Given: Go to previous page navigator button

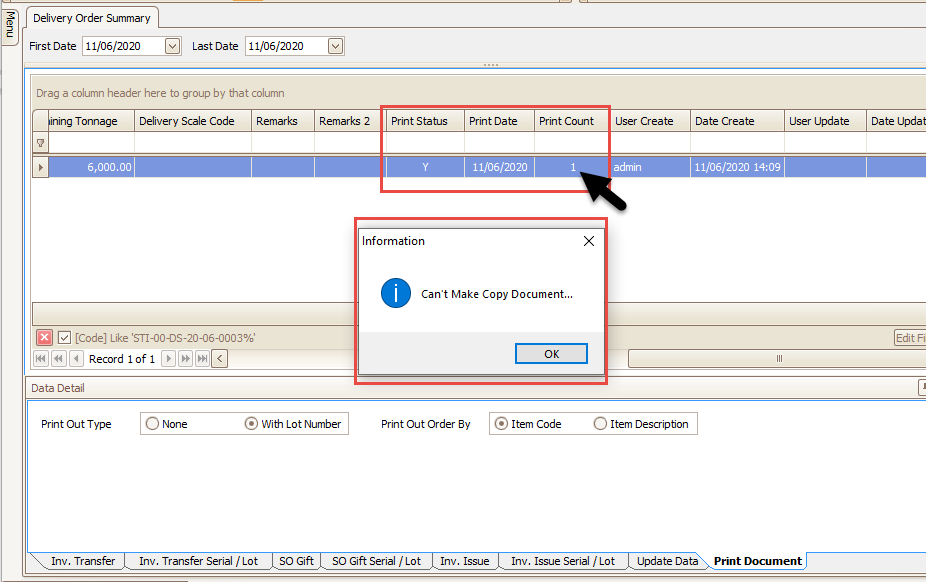Looking at the screenshot, I should pyautogui.click(x=58, y=358).
